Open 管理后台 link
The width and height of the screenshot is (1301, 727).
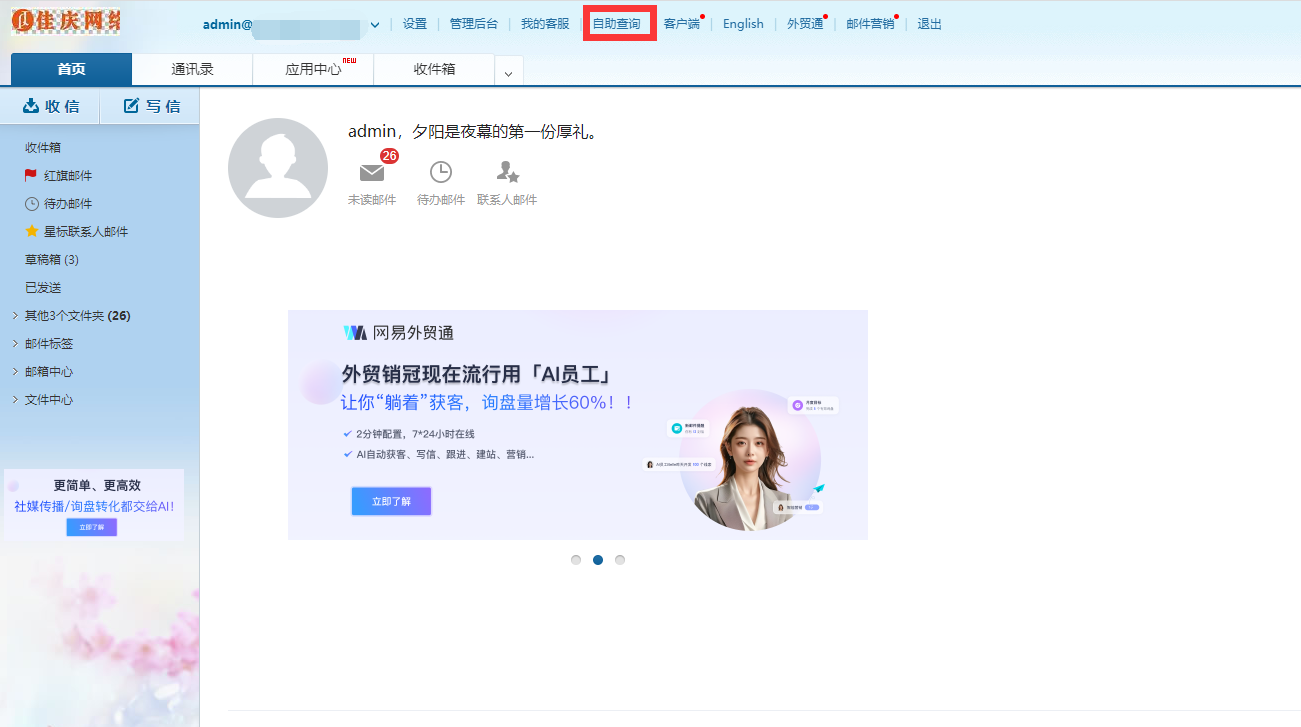pos(474,24)
